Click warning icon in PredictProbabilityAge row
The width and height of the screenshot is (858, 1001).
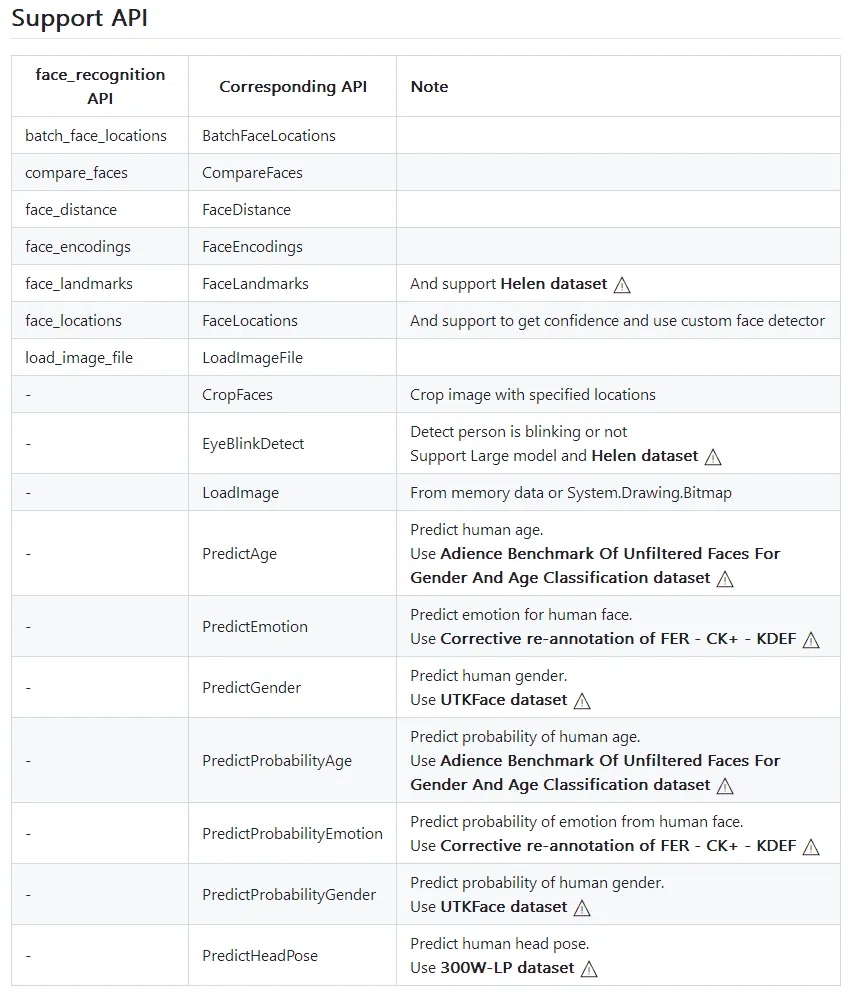coord(725,786)
